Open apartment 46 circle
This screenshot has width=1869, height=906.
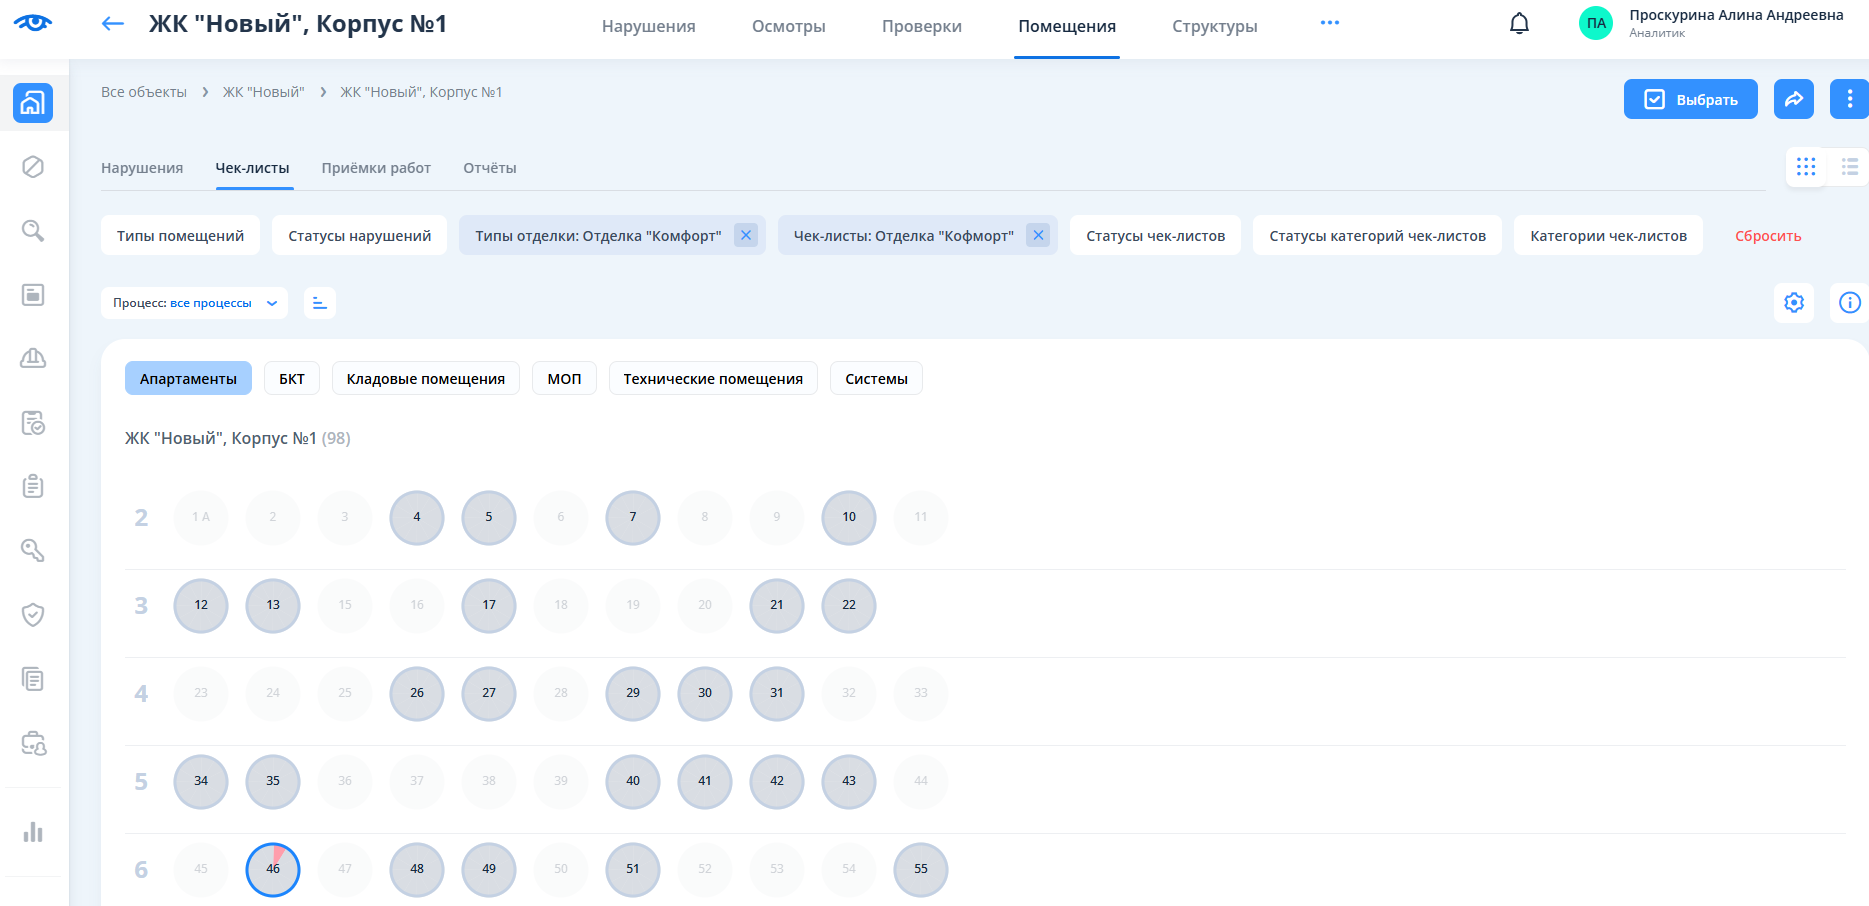(273, 869)
